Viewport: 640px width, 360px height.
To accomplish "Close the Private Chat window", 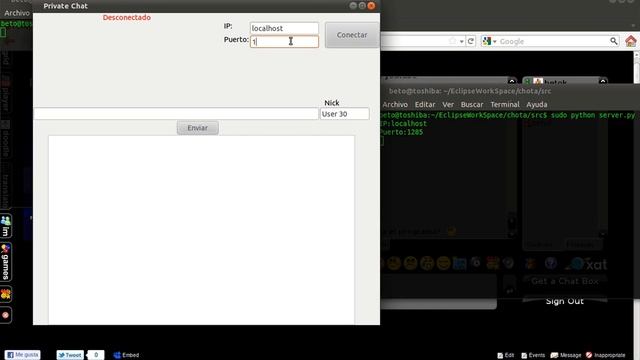I will tap(371, 6).
